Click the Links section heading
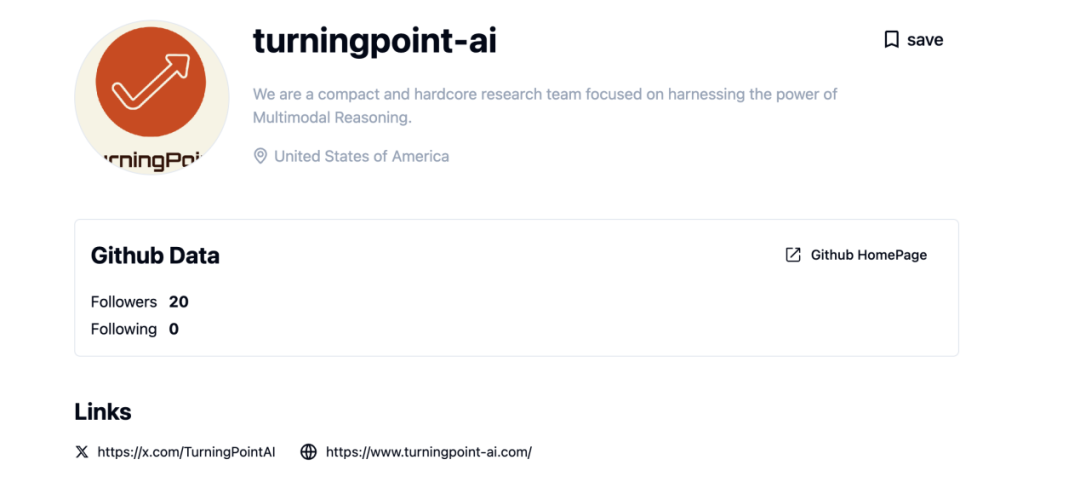The height and width of the screenshot is (494, 1080). pyautogui.click(x=103, y=412)
